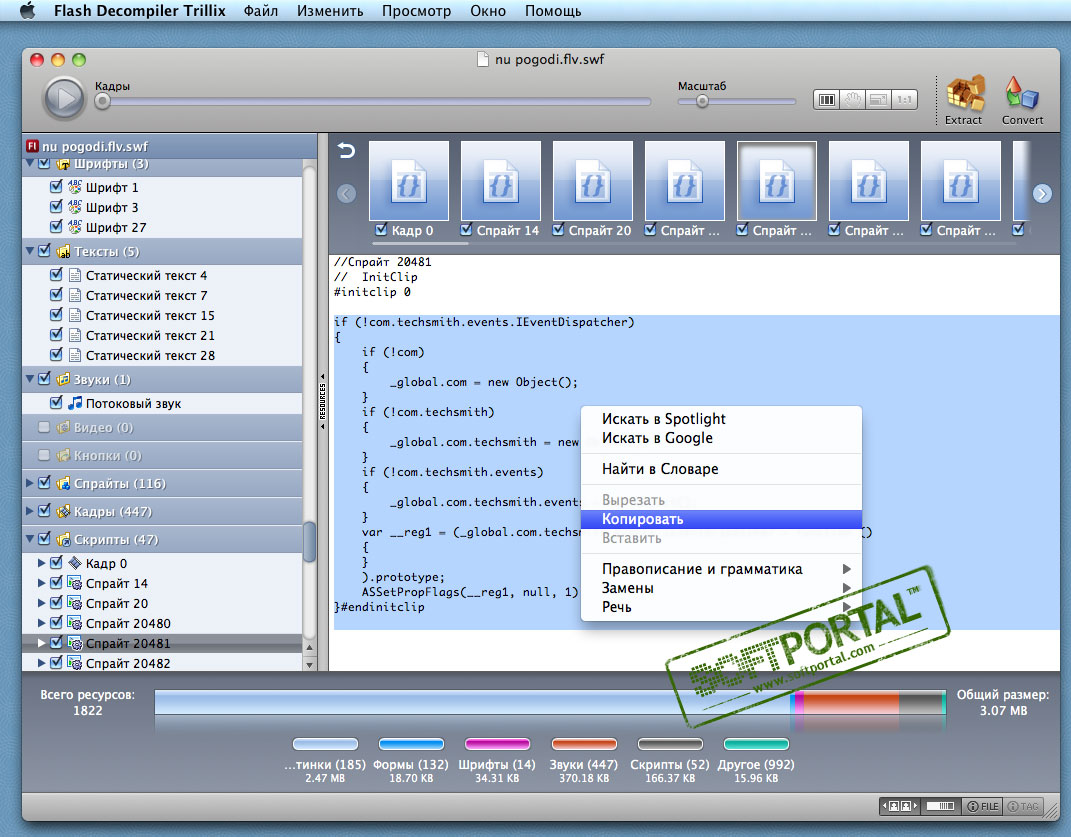Viewport: 1071px width, 837px height.
Task: Toggle the Видео (0) checkbox
Action: [44, 427]
